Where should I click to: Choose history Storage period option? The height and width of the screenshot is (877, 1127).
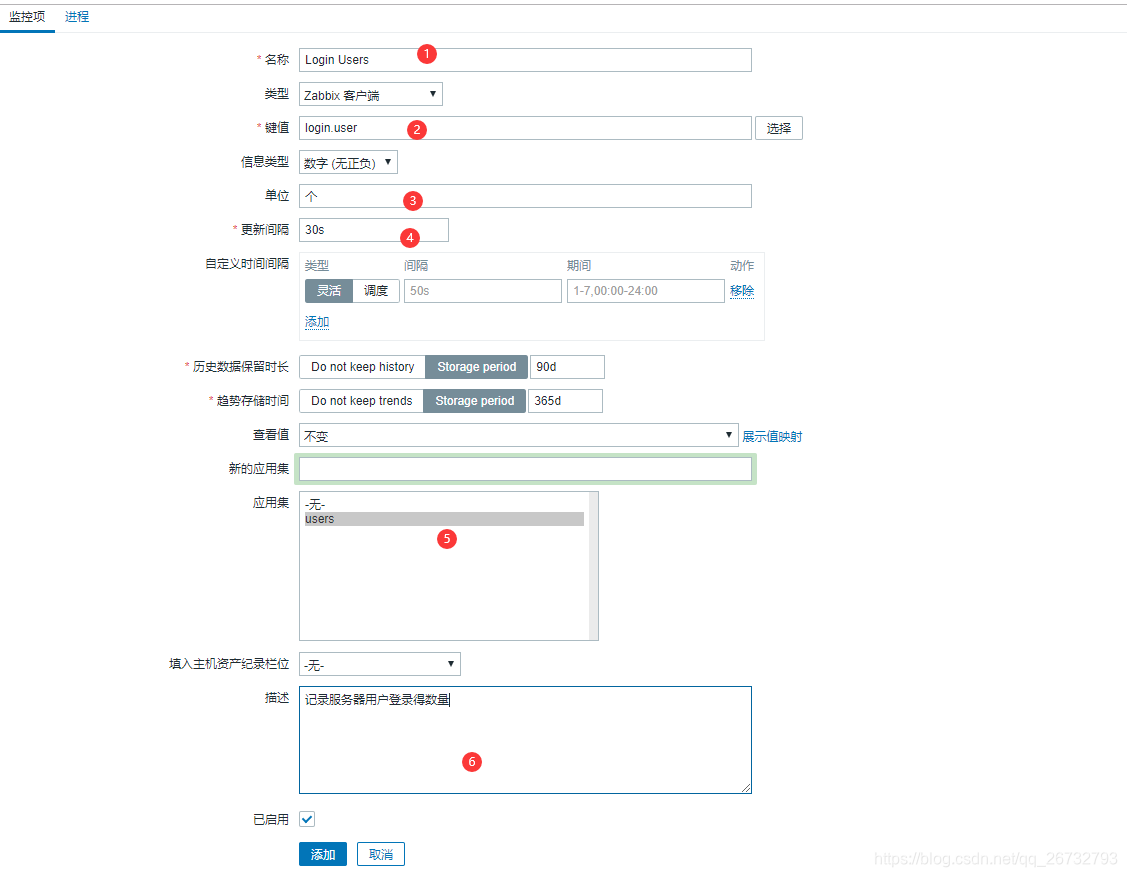pos(477,367)
